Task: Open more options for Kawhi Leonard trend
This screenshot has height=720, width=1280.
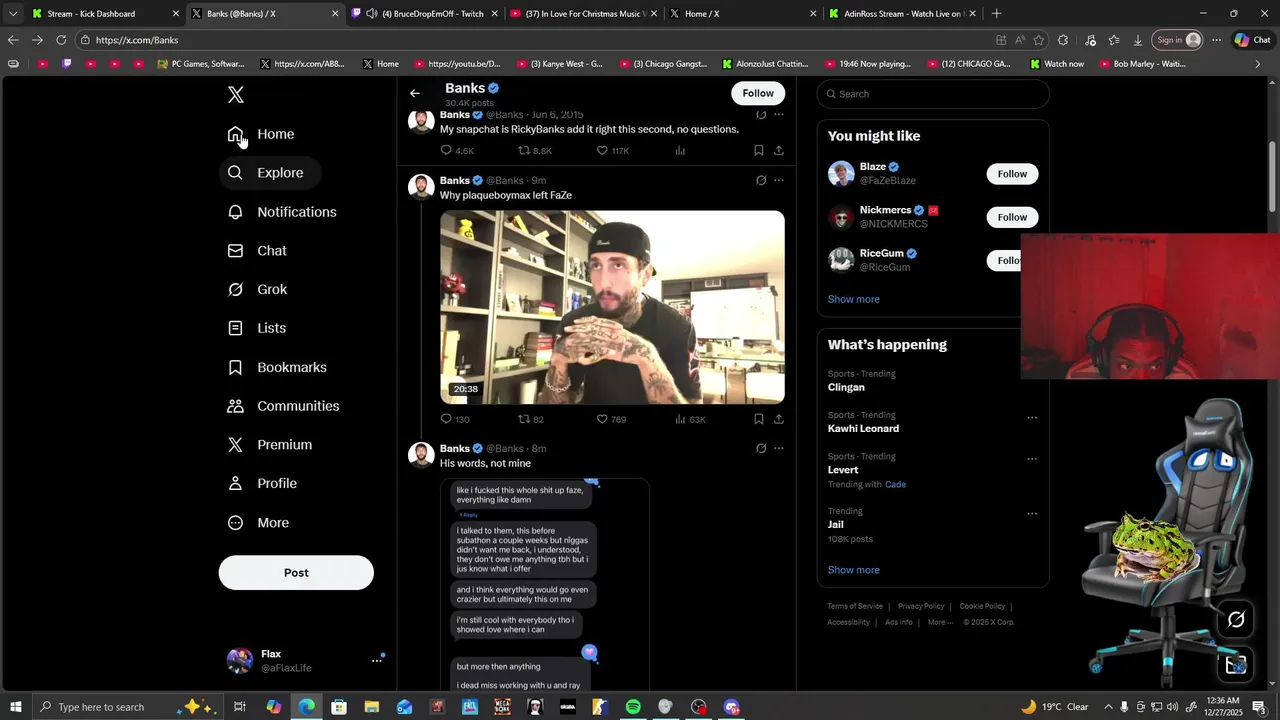Action: point(1032,418)
